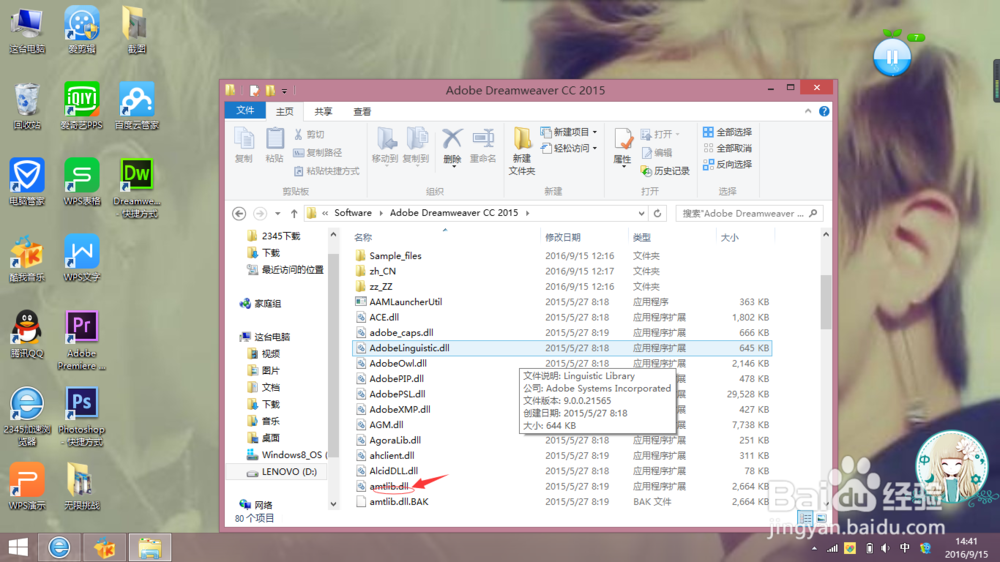Screen dimensions: 1000x562
Task: Click Invert selection (反向选择)
Action: click(727, 164)
